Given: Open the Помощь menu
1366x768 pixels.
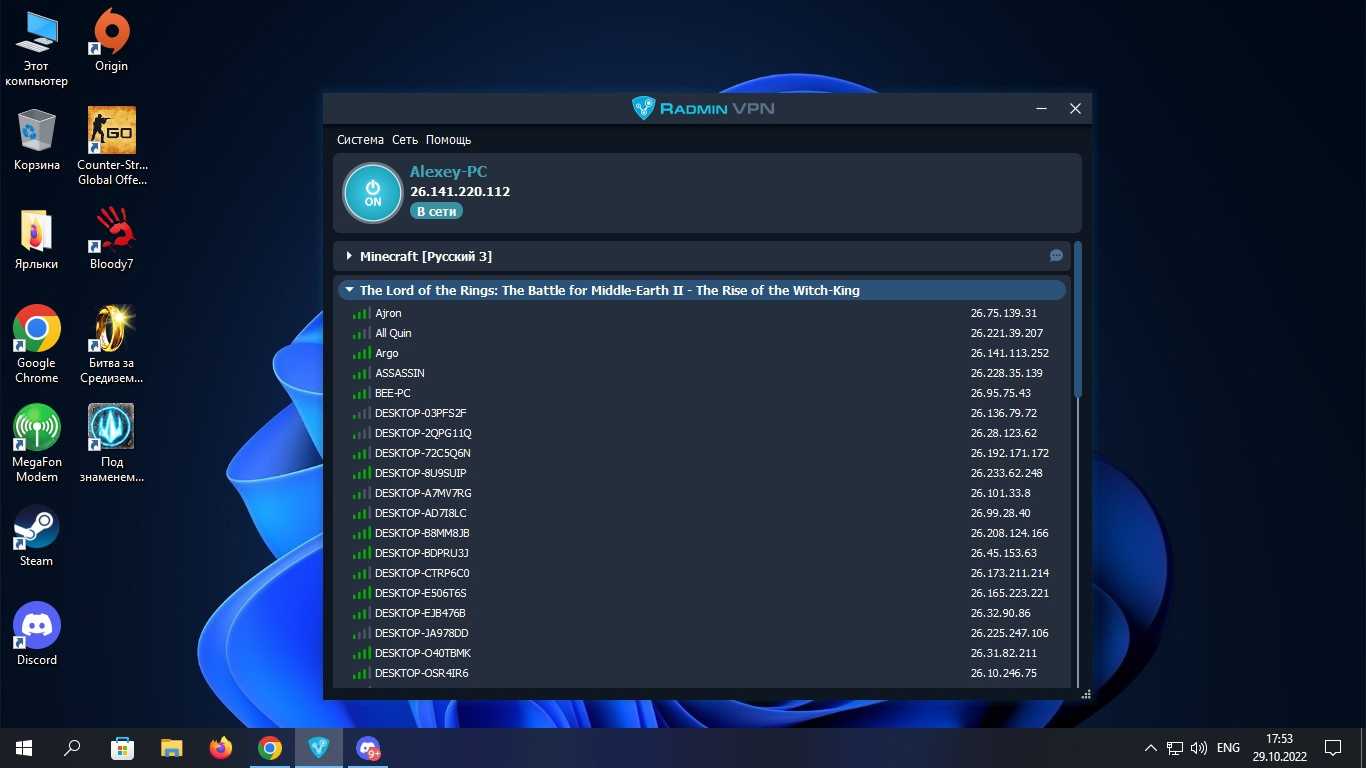Looking at the screenshot, I should coord(448,140).
